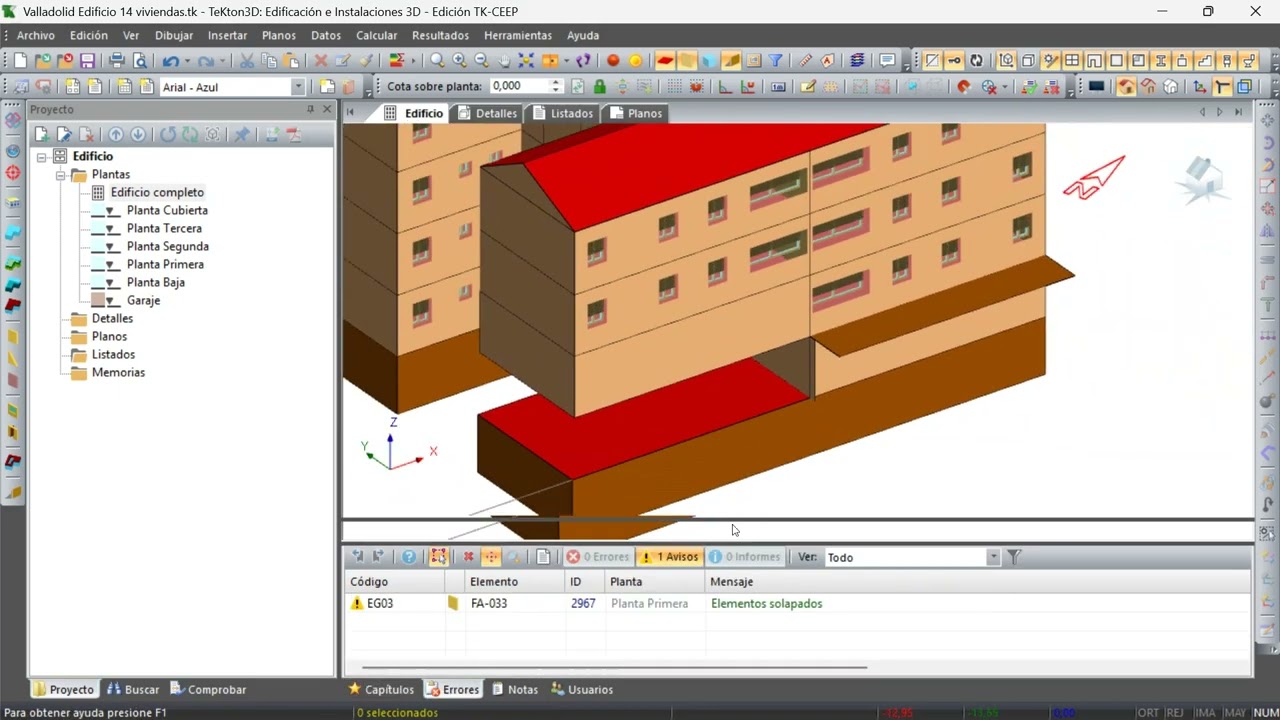
Task: Open the Comprobar panel tab
Action: [208, 689]
